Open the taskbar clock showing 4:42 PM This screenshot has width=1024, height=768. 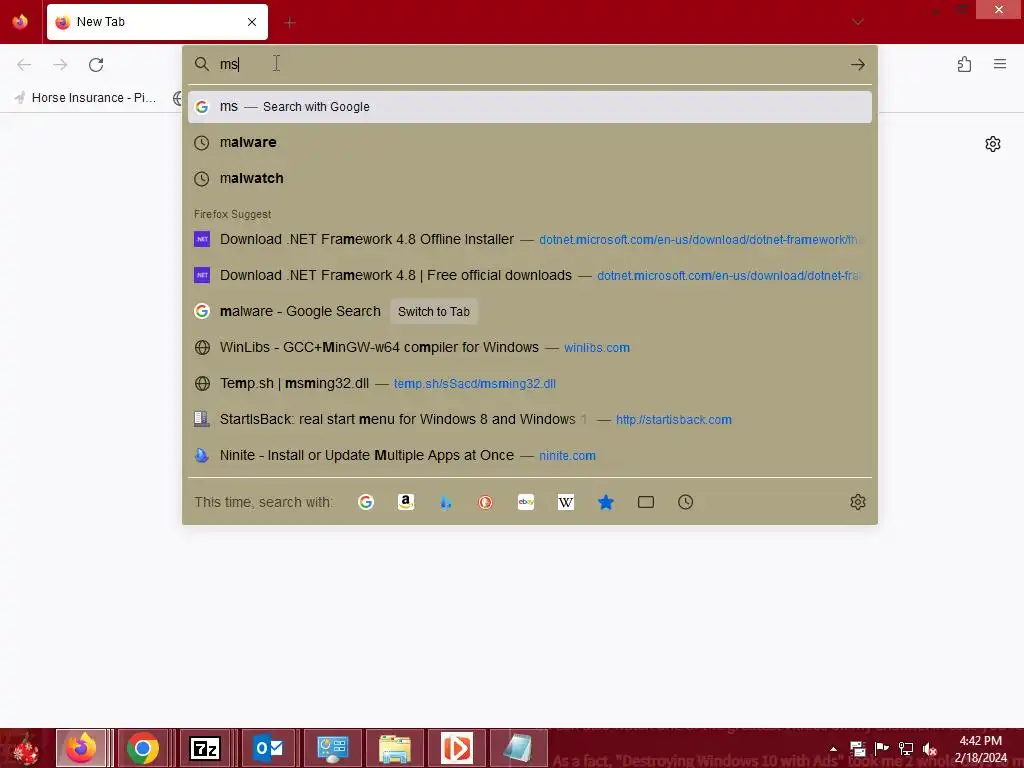point(980,749)
